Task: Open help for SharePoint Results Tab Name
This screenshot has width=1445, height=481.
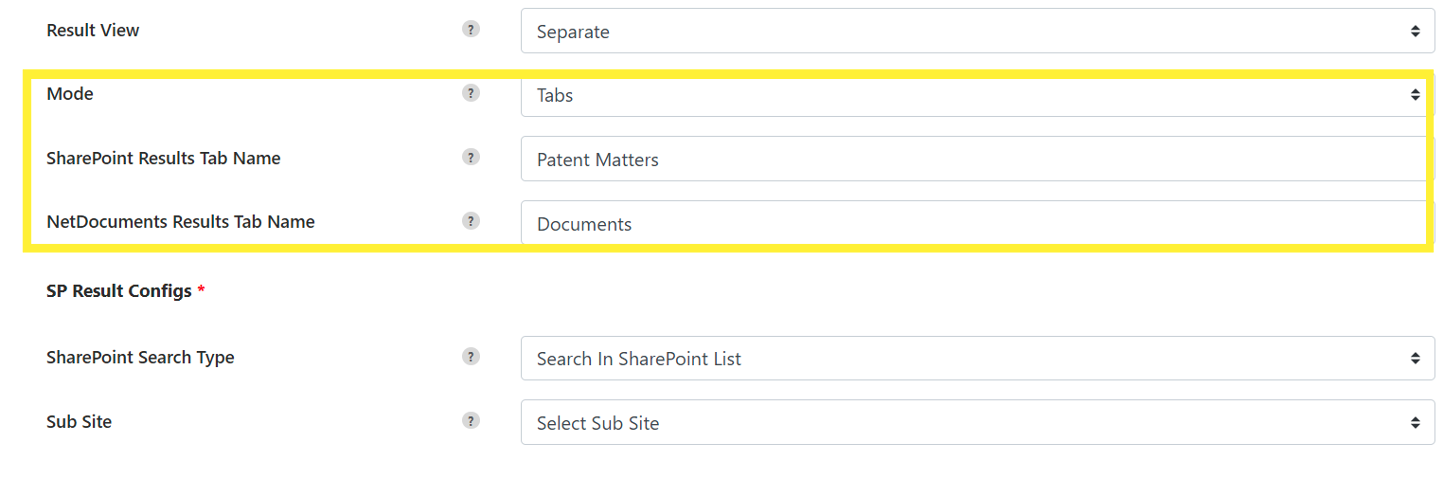Action: point(471,157)
